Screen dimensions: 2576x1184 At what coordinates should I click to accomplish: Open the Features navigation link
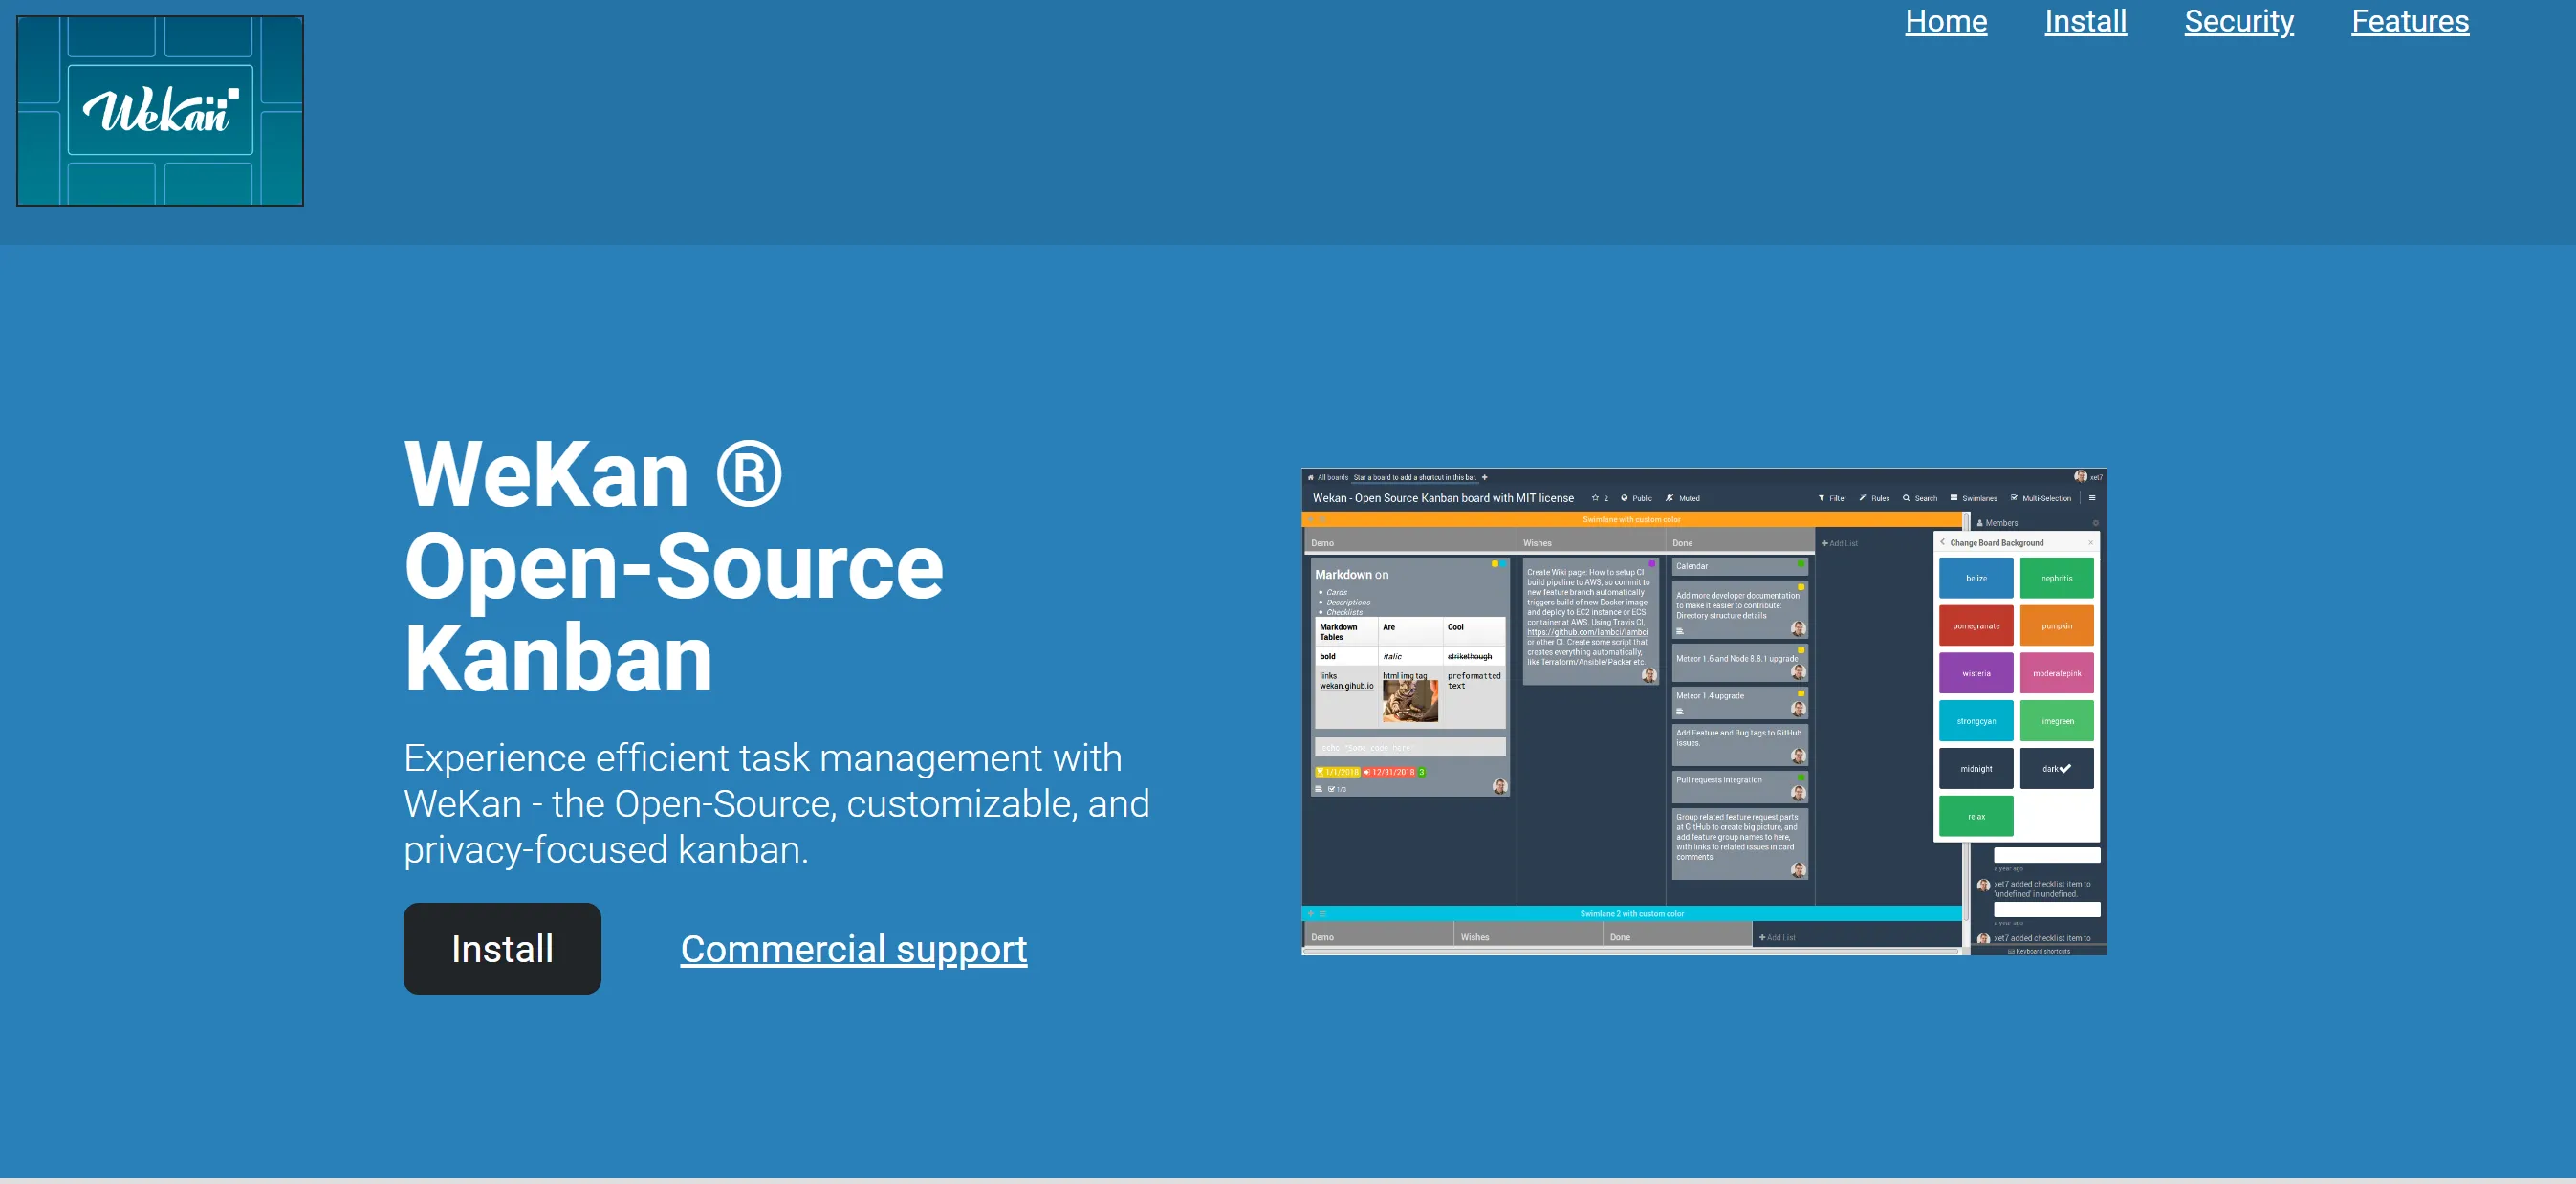(2410, 21)
